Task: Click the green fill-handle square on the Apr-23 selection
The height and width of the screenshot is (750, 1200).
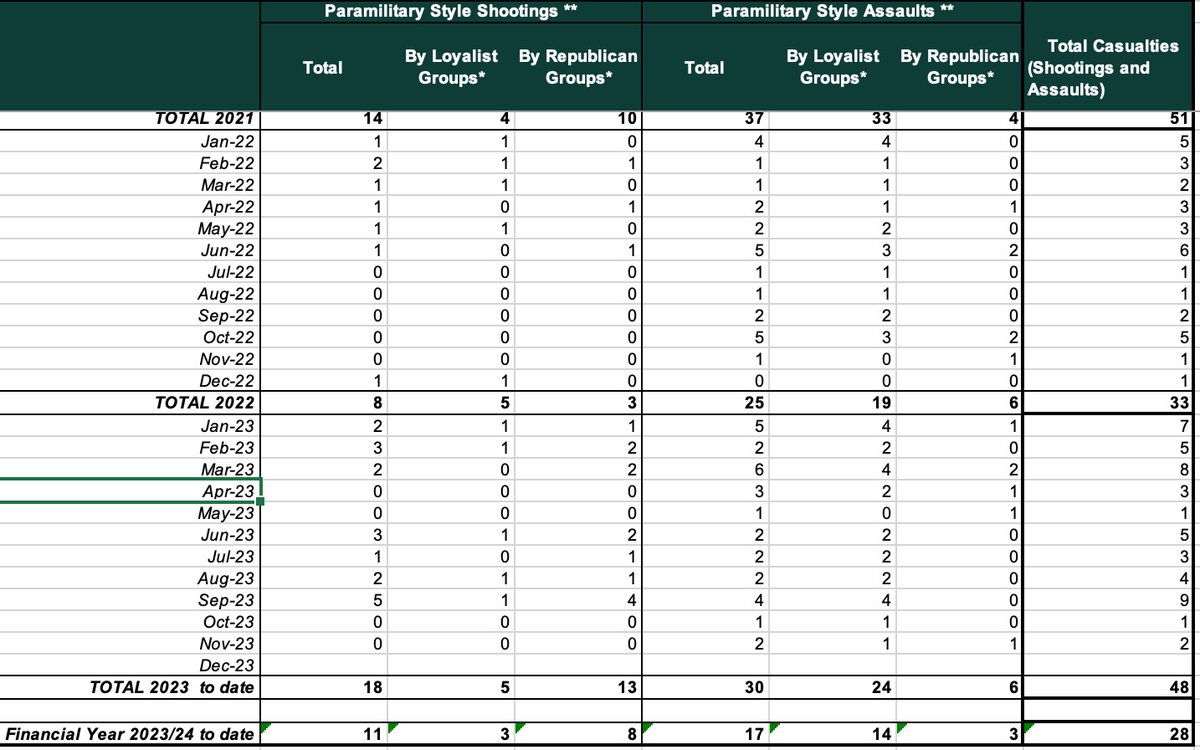Action: click(258, 501)
